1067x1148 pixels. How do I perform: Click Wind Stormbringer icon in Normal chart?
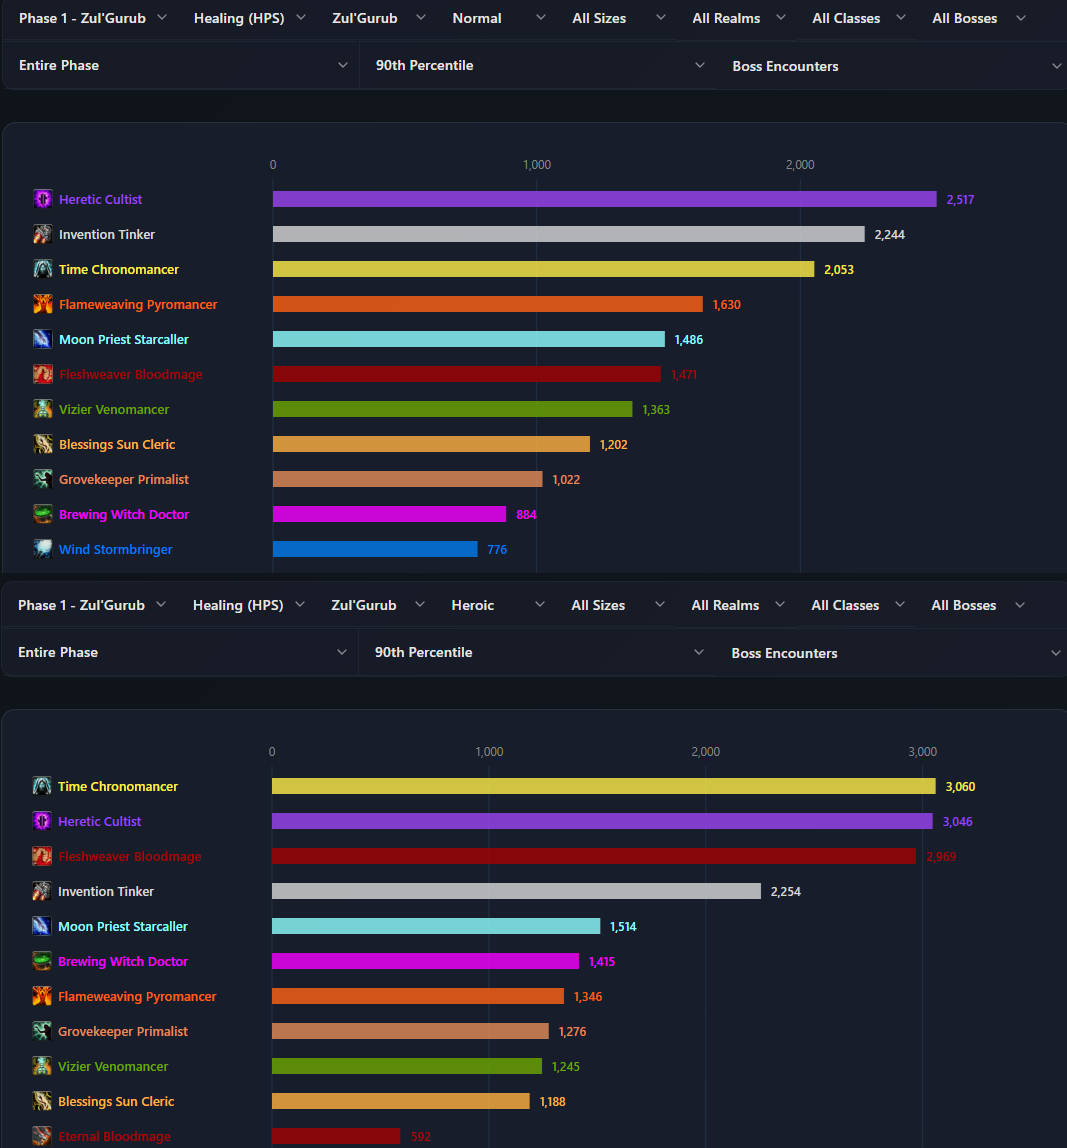pos(42,549)
